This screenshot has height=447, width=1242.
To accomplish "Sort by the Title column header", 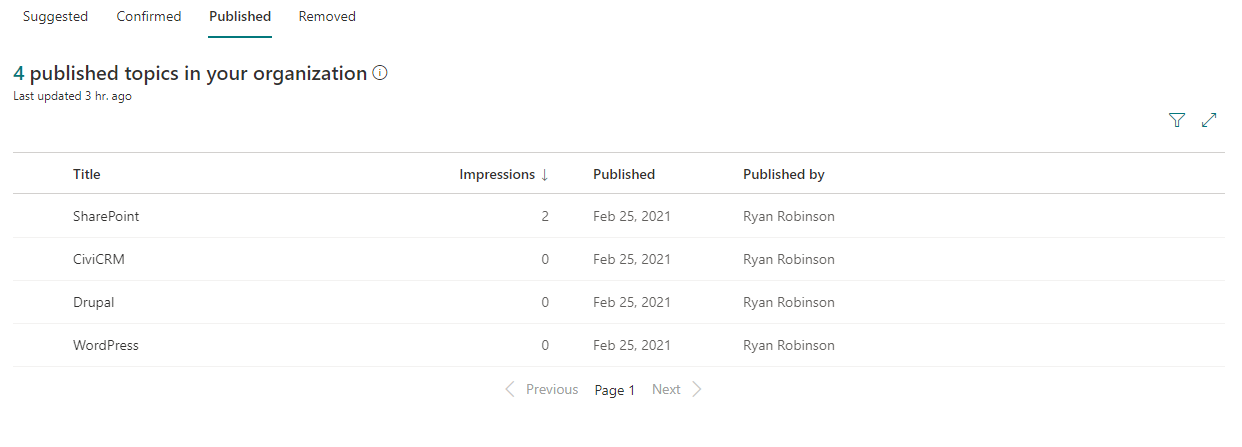I will (x=87, y=174).
